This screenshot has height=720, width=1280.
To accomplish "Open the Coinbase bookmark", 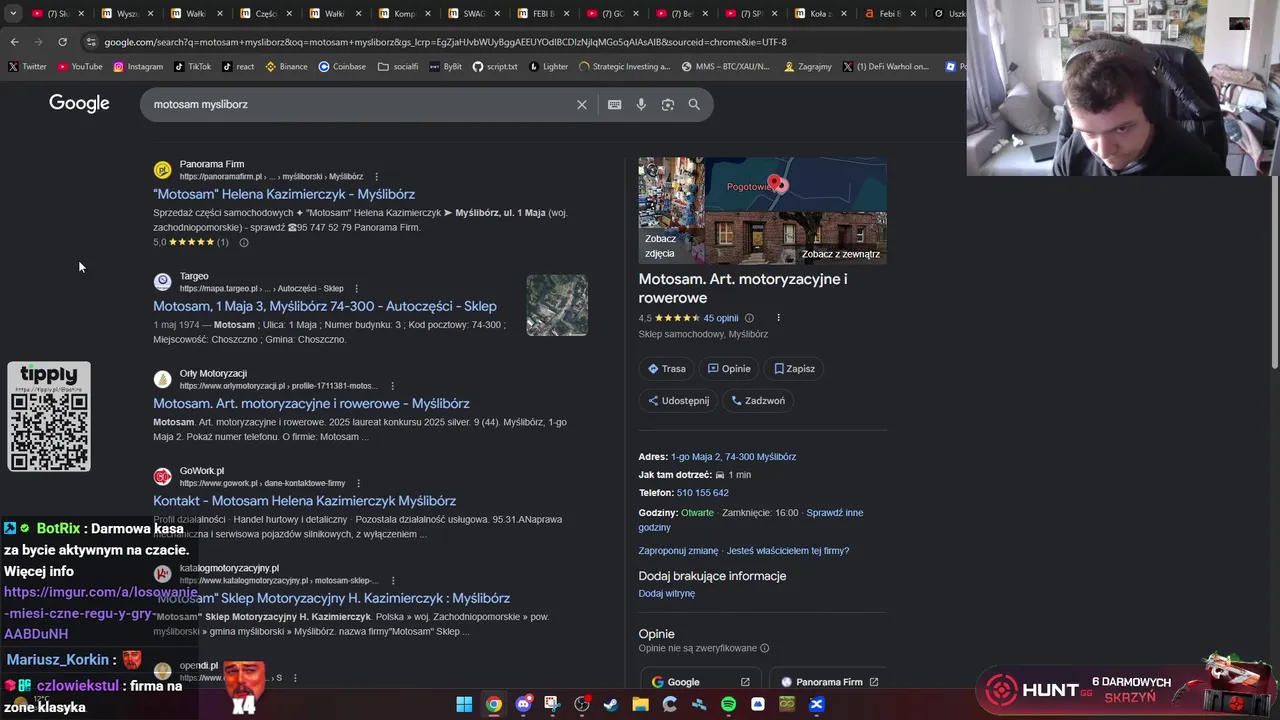I will pyautogui.click(x=342, y=67).
